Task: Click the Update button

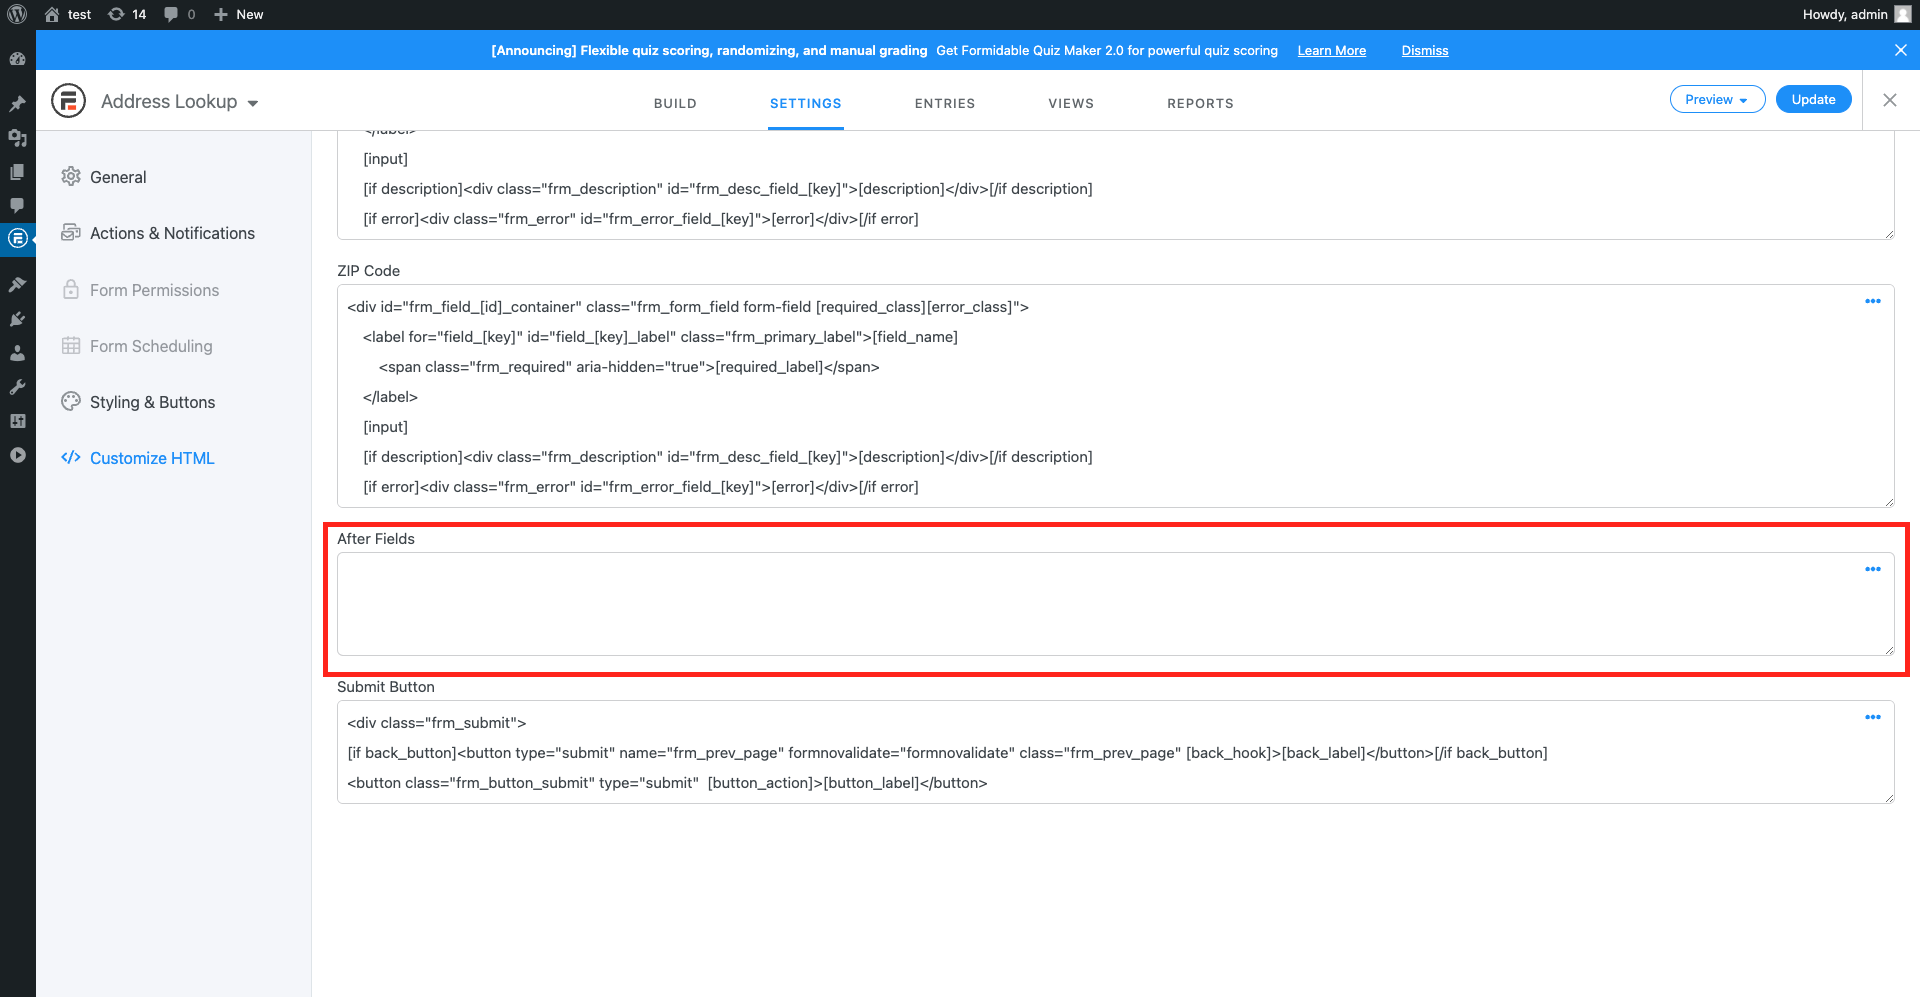Action: coord(1813,99)
